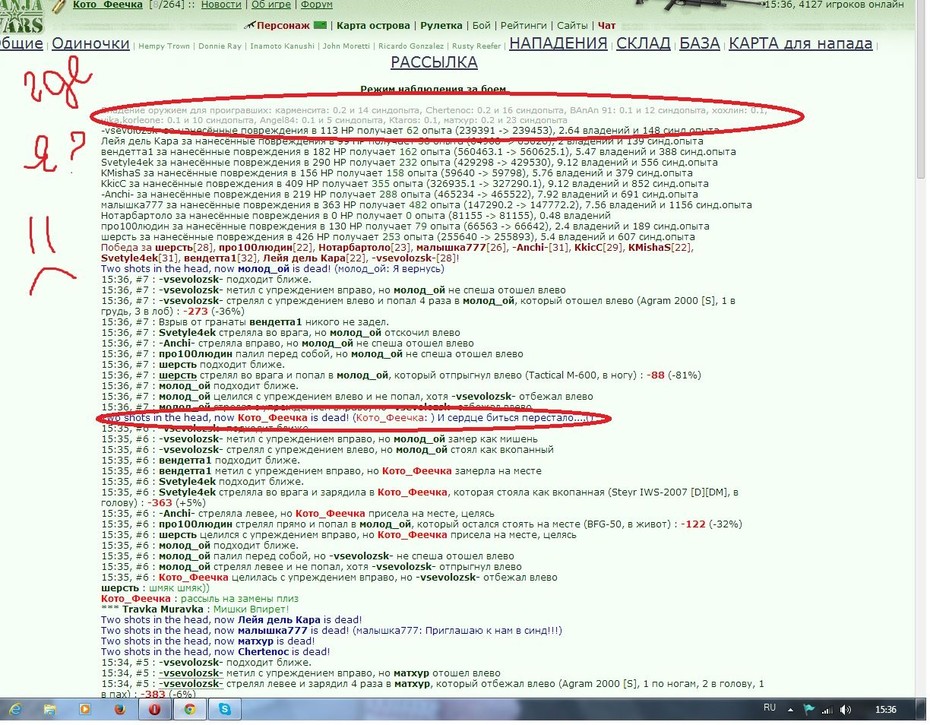
Task: Open Firefox from the taskbar
Action: (x=120, y=709)
